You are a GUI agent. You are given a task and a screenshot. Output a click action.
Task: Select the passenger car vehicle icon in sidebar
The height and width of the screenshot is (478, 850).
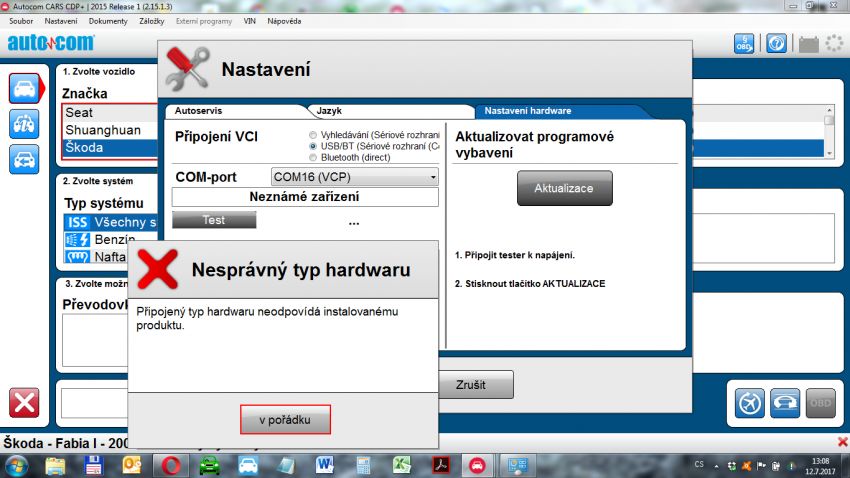(x=24, y=88)
